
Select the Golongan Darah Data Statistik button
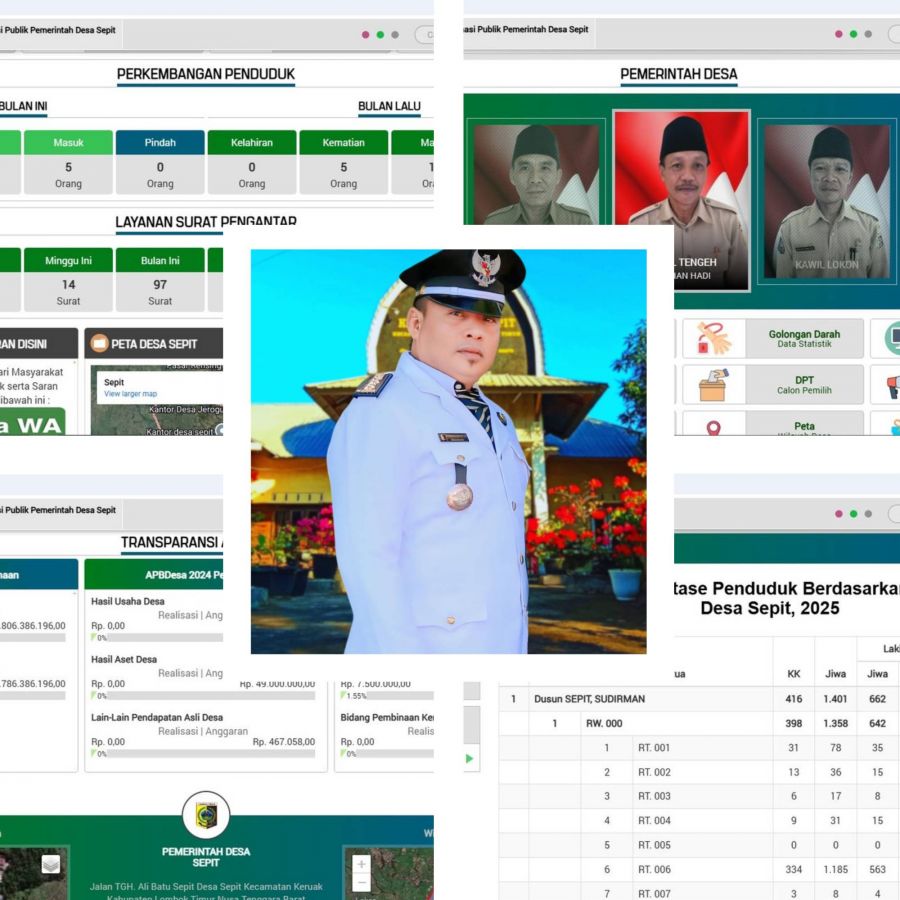(804, 338)
